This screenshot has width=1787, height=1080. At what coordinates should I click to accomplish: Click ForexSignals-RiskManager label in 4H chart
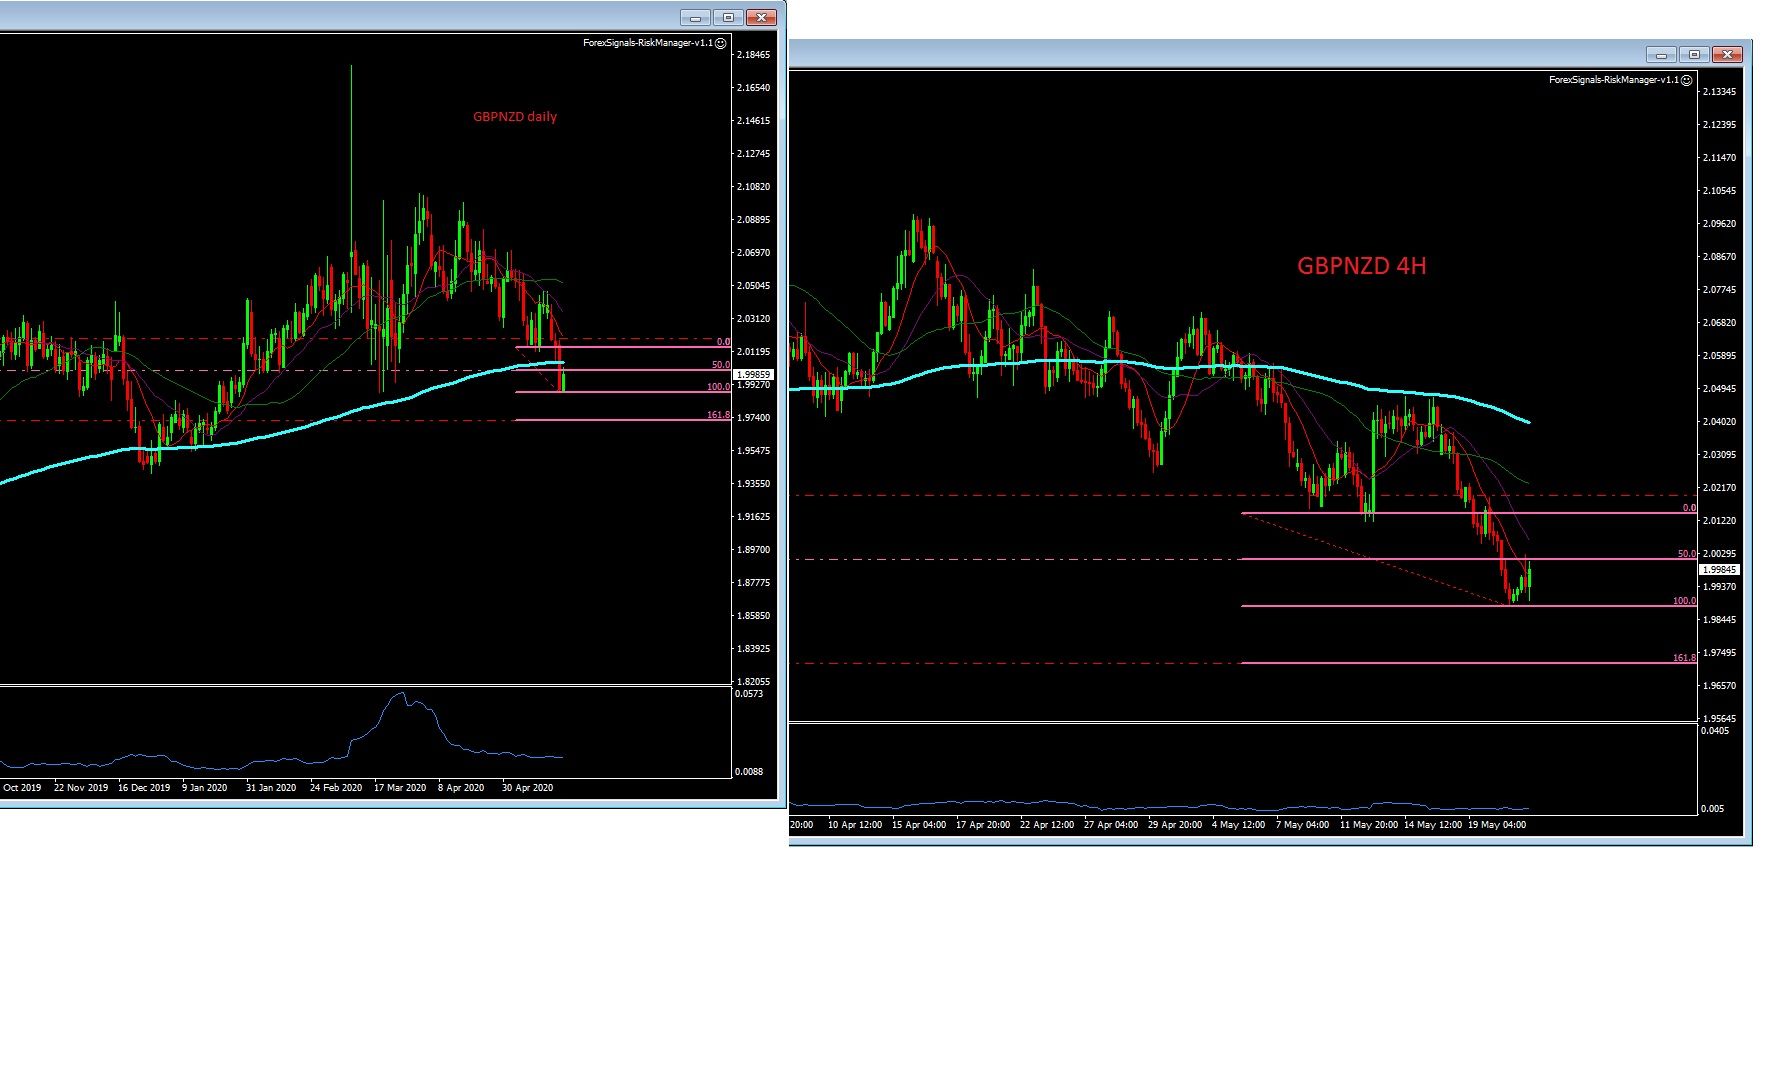(1614, 80)
